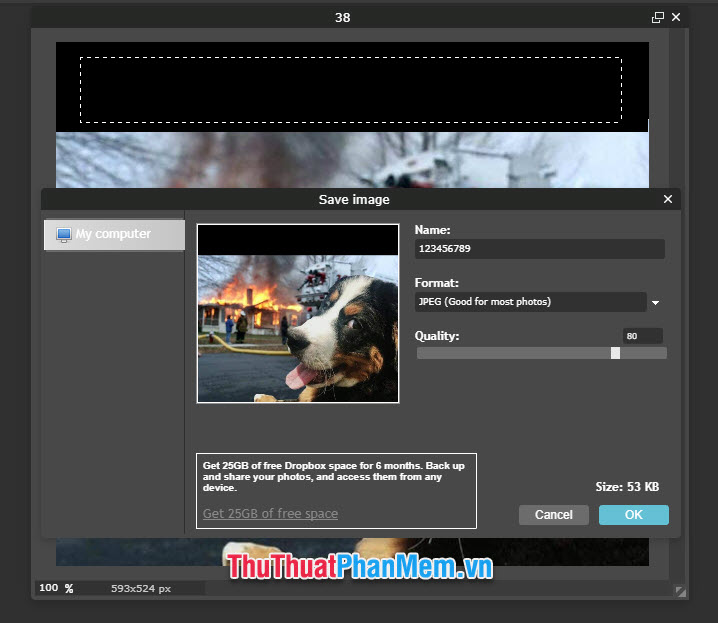Click the Quality value box showing 80
This screenshot has height=623, width=718.
[x=642, y=336]
